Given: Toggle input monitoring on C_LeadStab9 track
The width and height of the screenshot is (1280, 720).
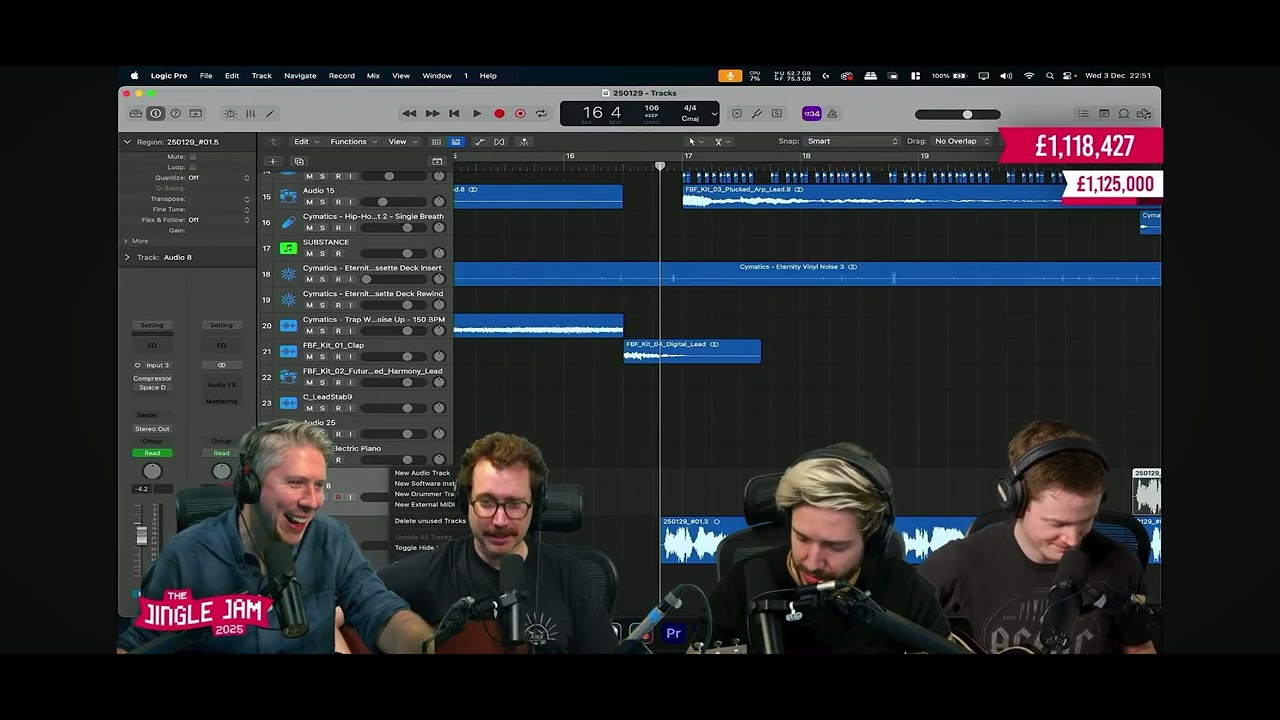Looking at the screenshot, I should pos(350,409).
